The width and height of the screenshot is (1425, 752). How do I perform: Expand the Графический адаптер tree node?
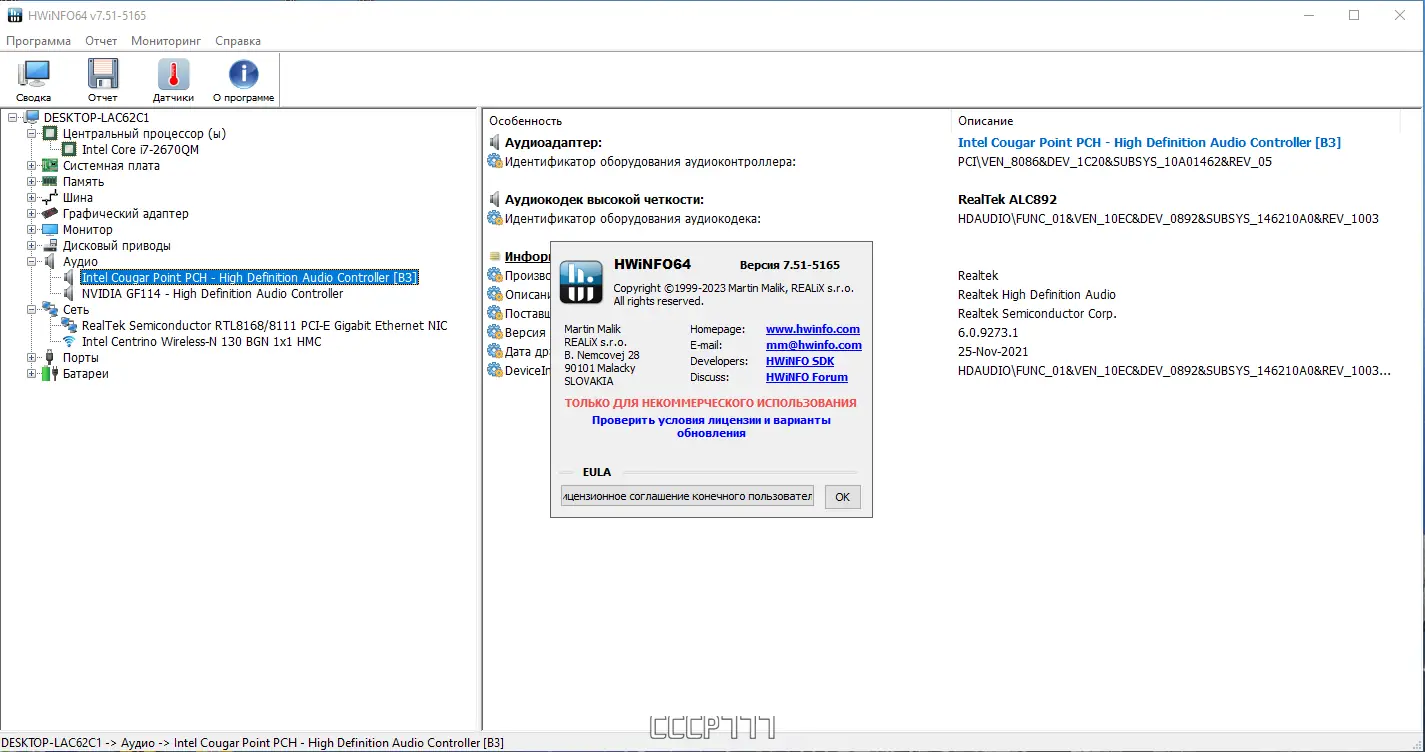32,214
